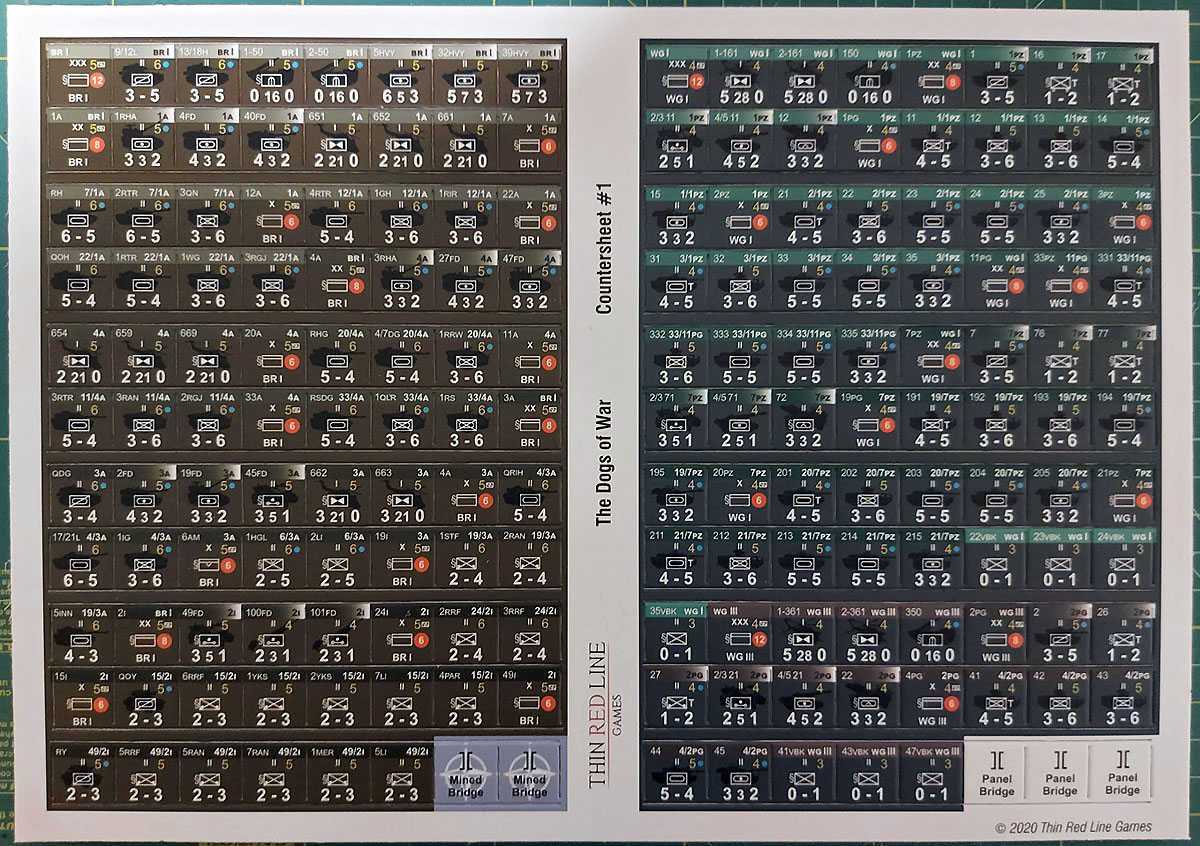Click the © 2020 Thin Red Line Games notice

tap(1073, 827)
